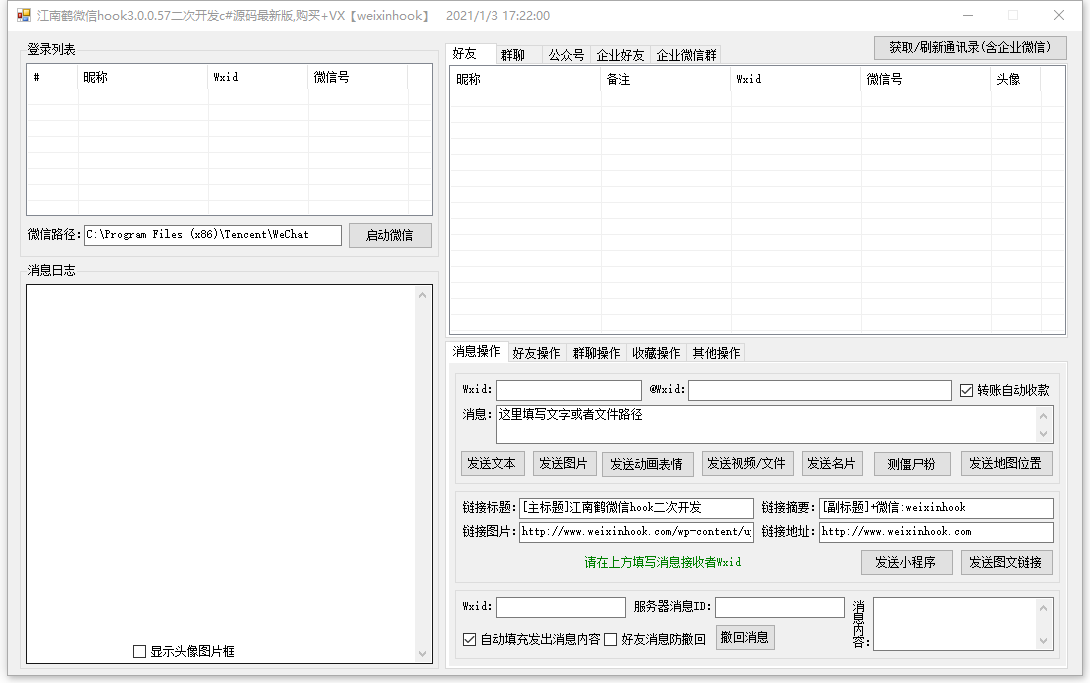Click the 启动微信 button

coord(390,236)
